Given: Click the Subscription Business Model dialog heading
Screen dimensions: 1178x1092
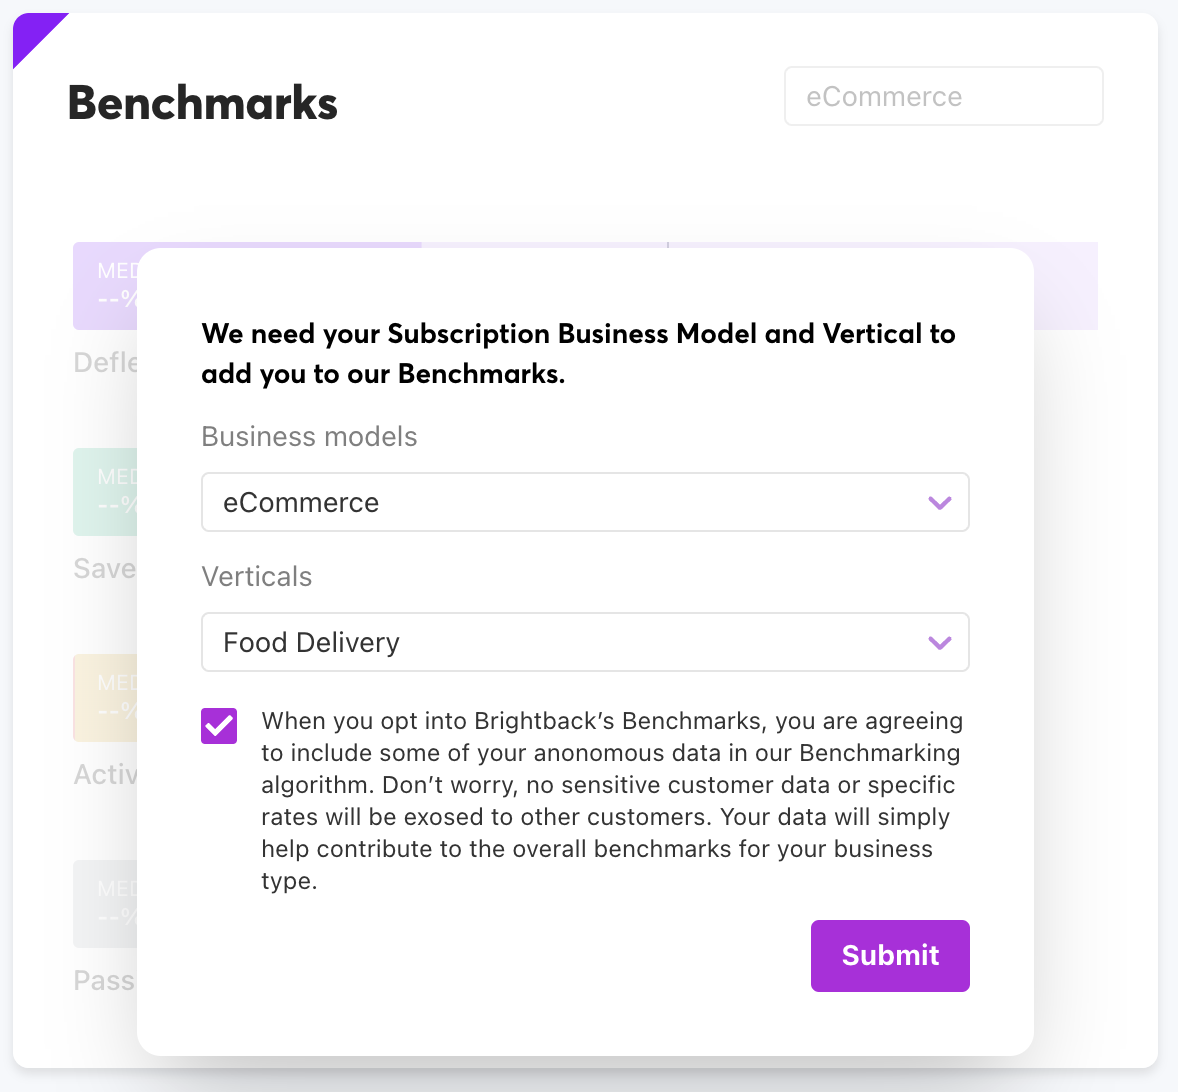Looking at the screenshot, I should 578,353.
